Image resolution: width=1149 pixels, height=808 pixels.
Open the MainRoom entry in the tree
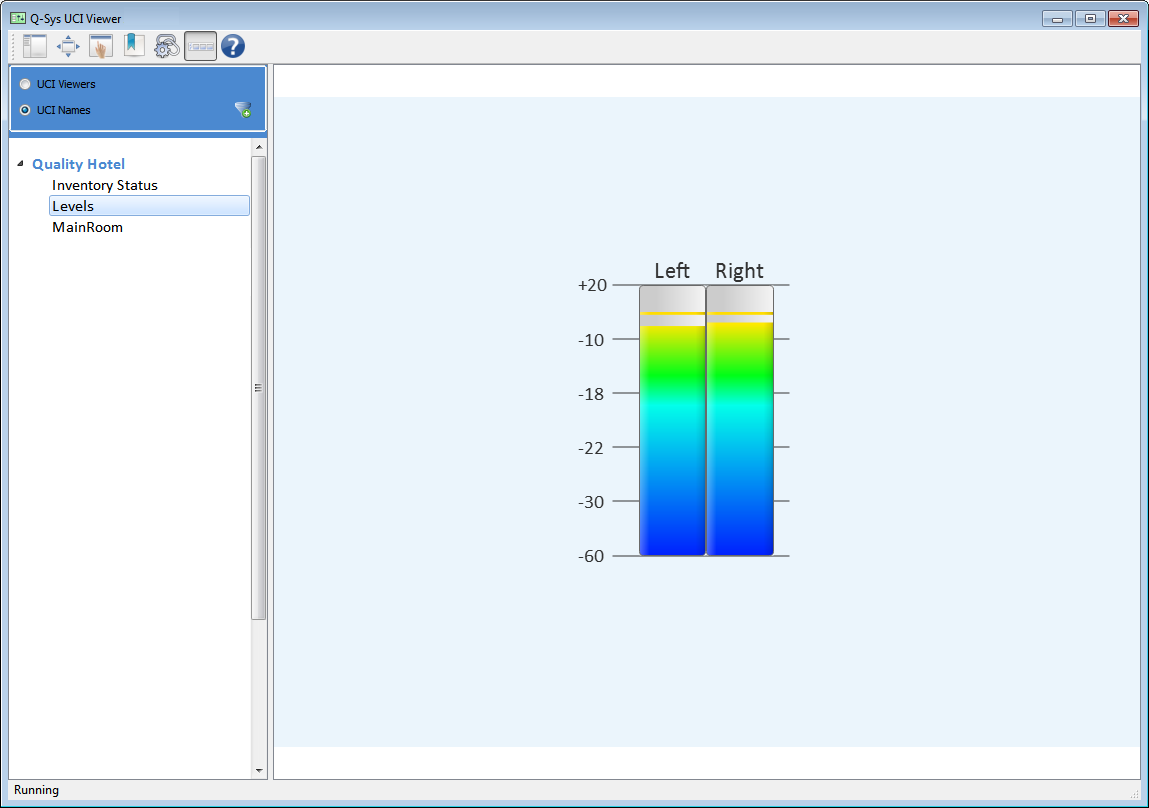coord(88,227)
